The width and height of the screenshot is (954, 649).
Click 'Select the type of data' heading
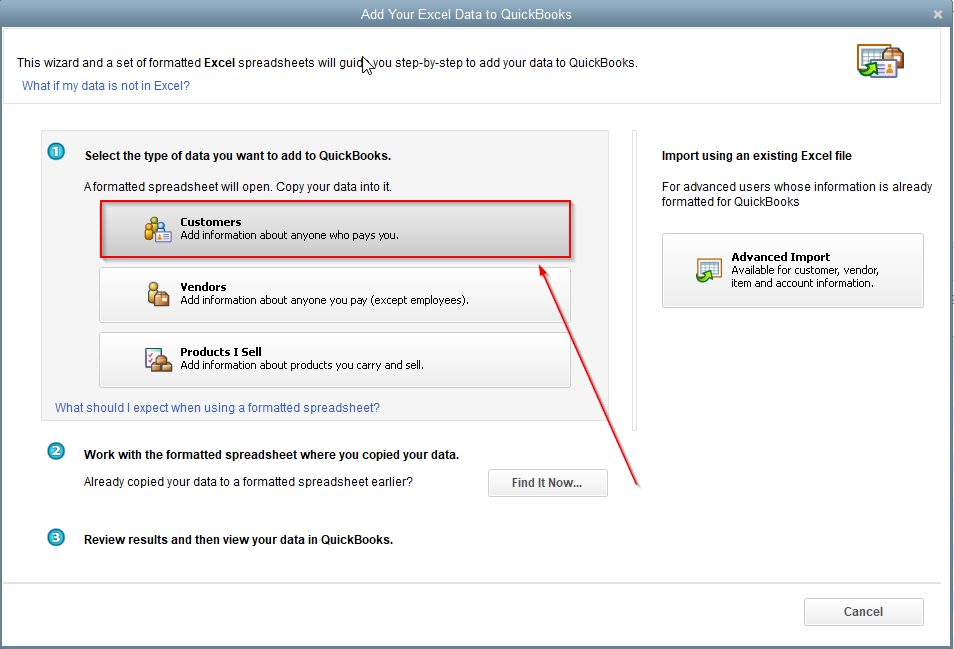pos(238,156)
